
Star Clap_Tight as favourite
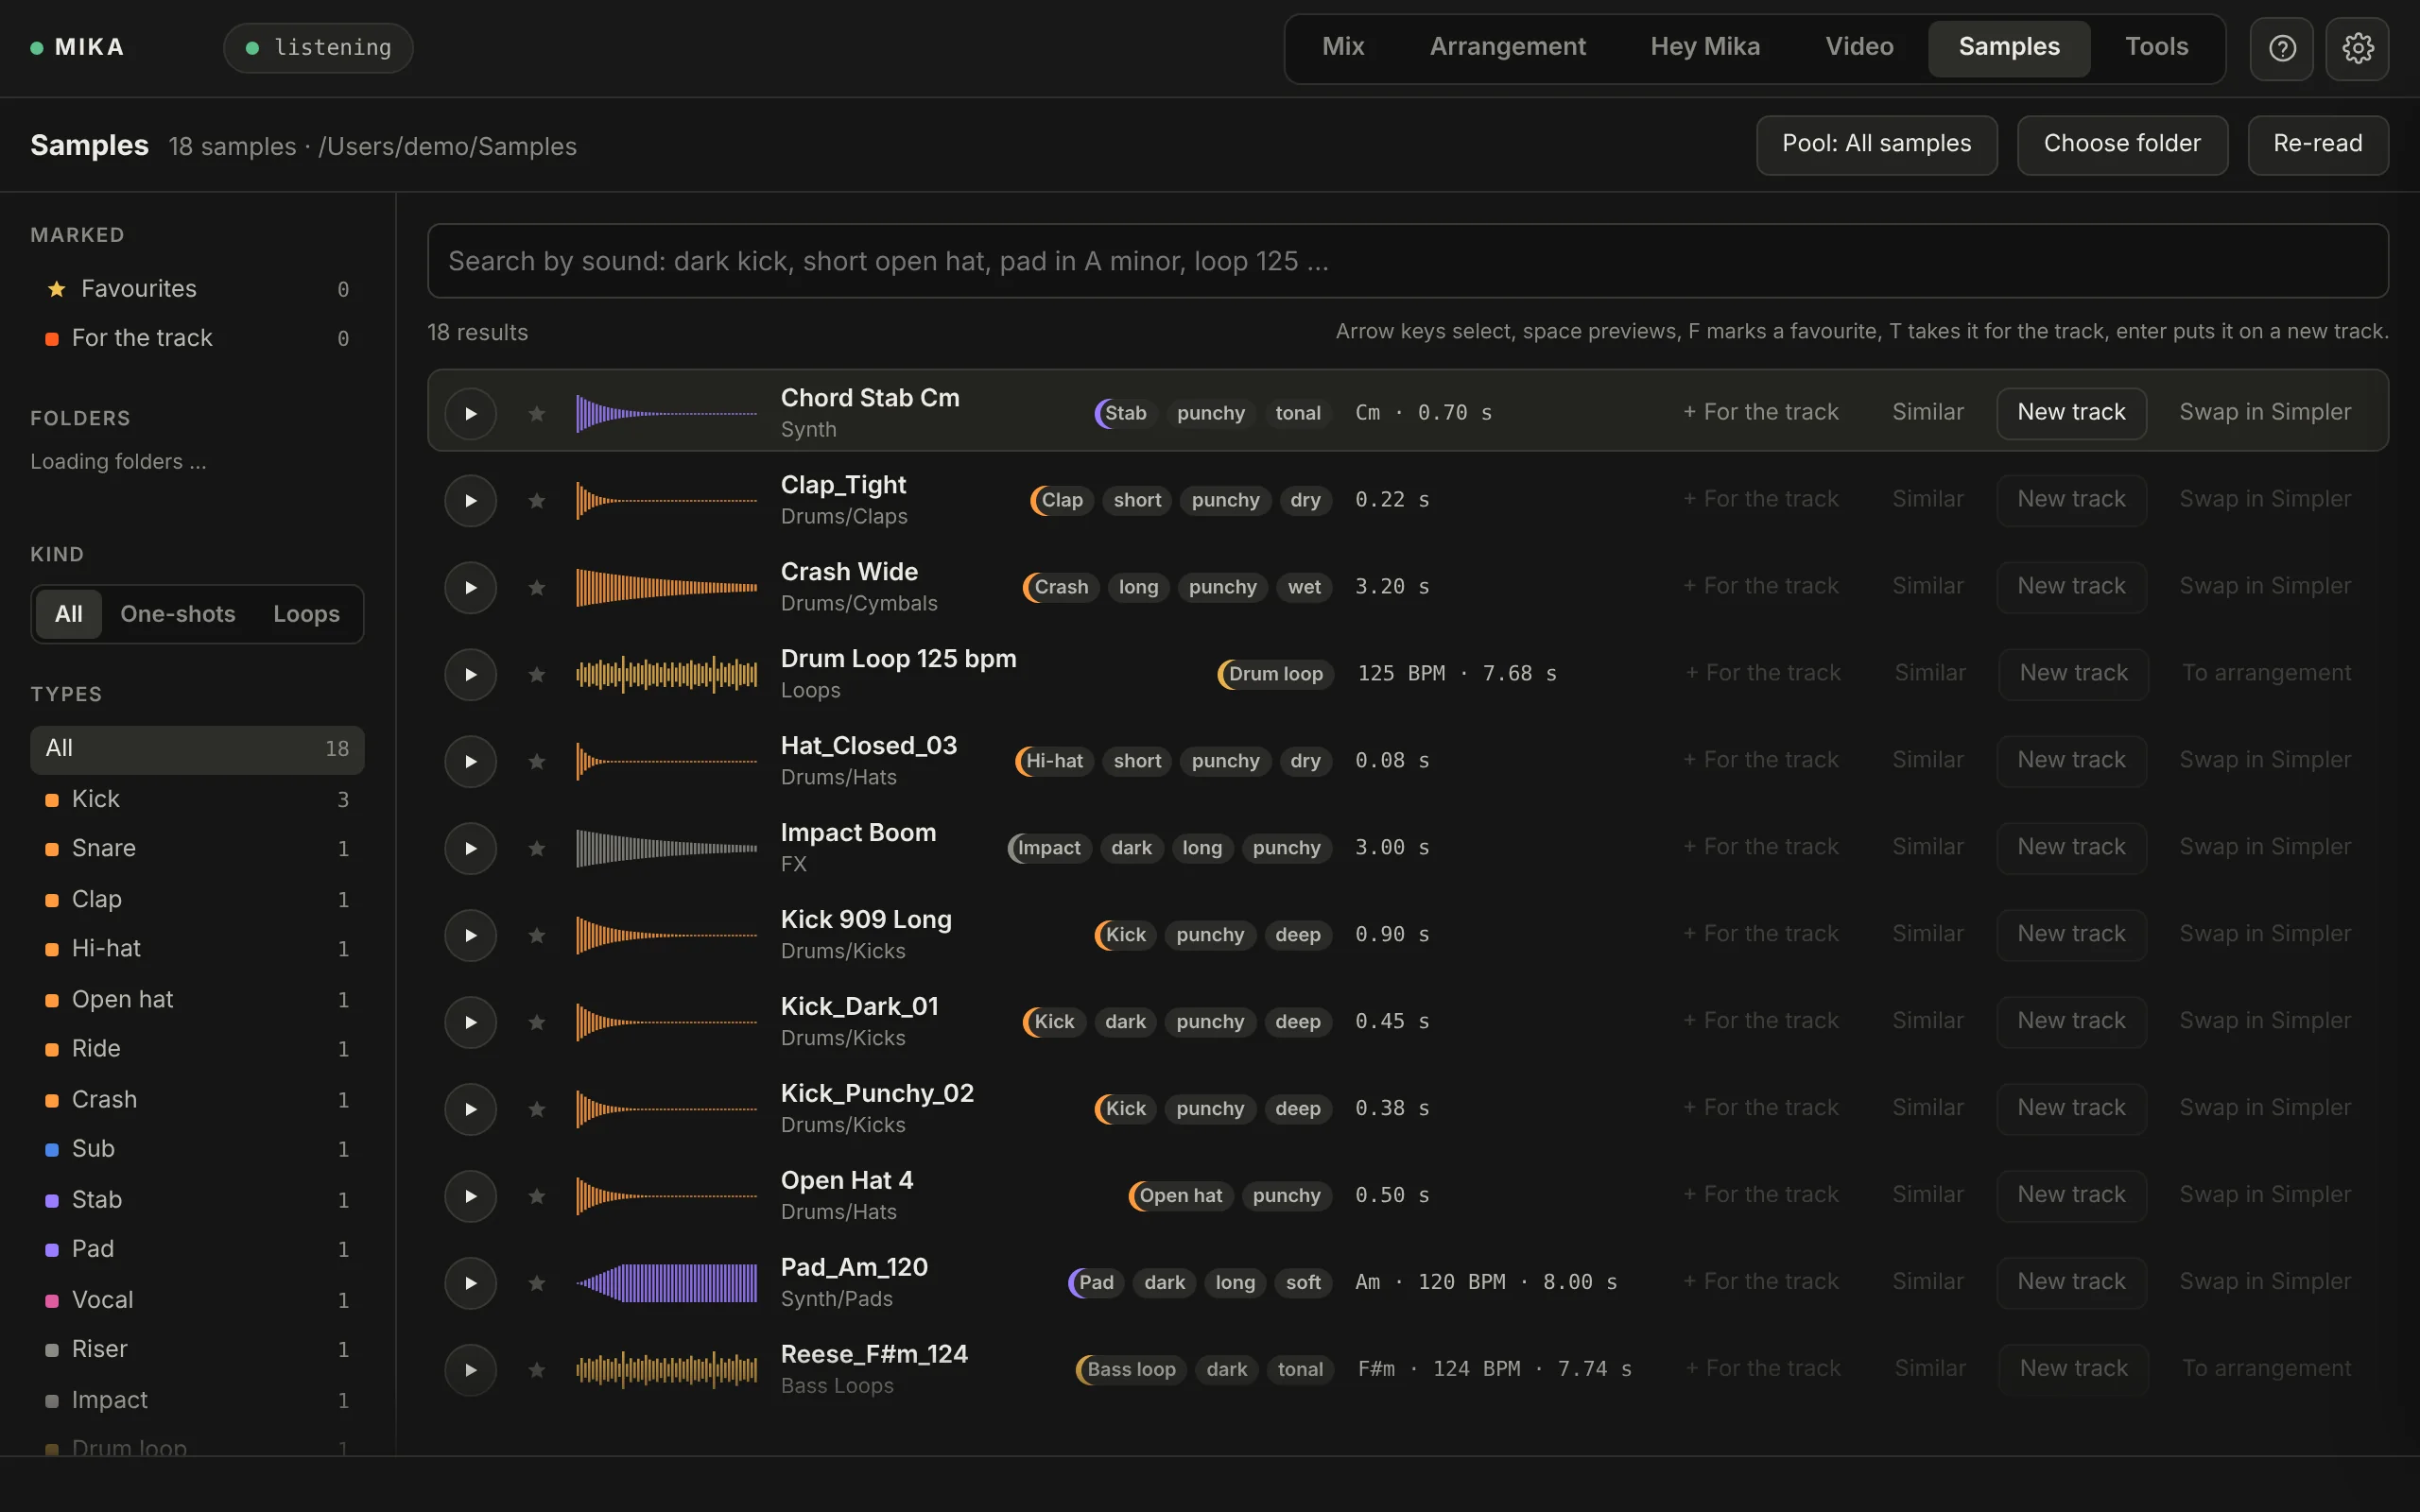coord(537,500)
